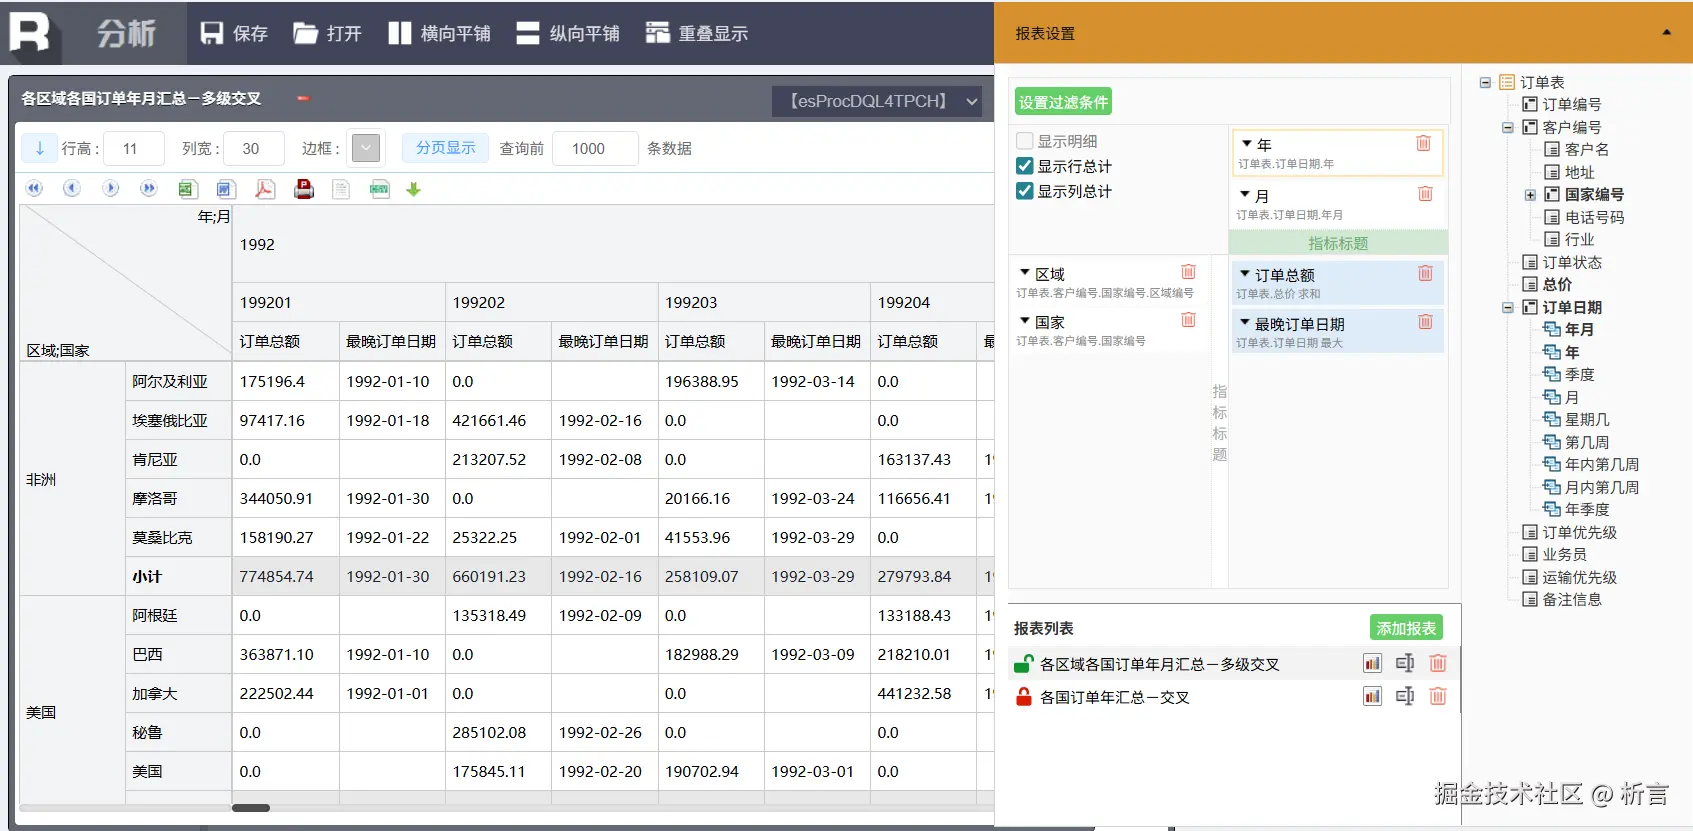Go to next page of report
The height and width of the screenshot is (831, 1693).
coord(110,189)
